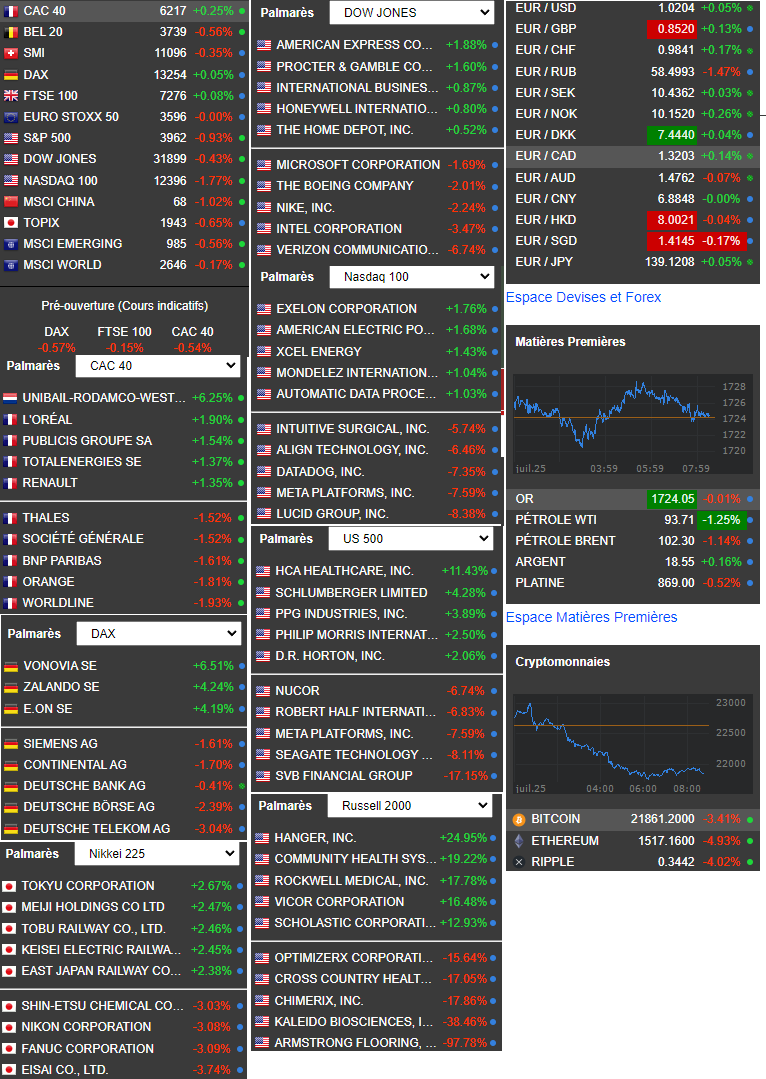Screen dimensions: 766x1079
Task: Open the DOW JONES index row
Action: [x=124, y=159]
